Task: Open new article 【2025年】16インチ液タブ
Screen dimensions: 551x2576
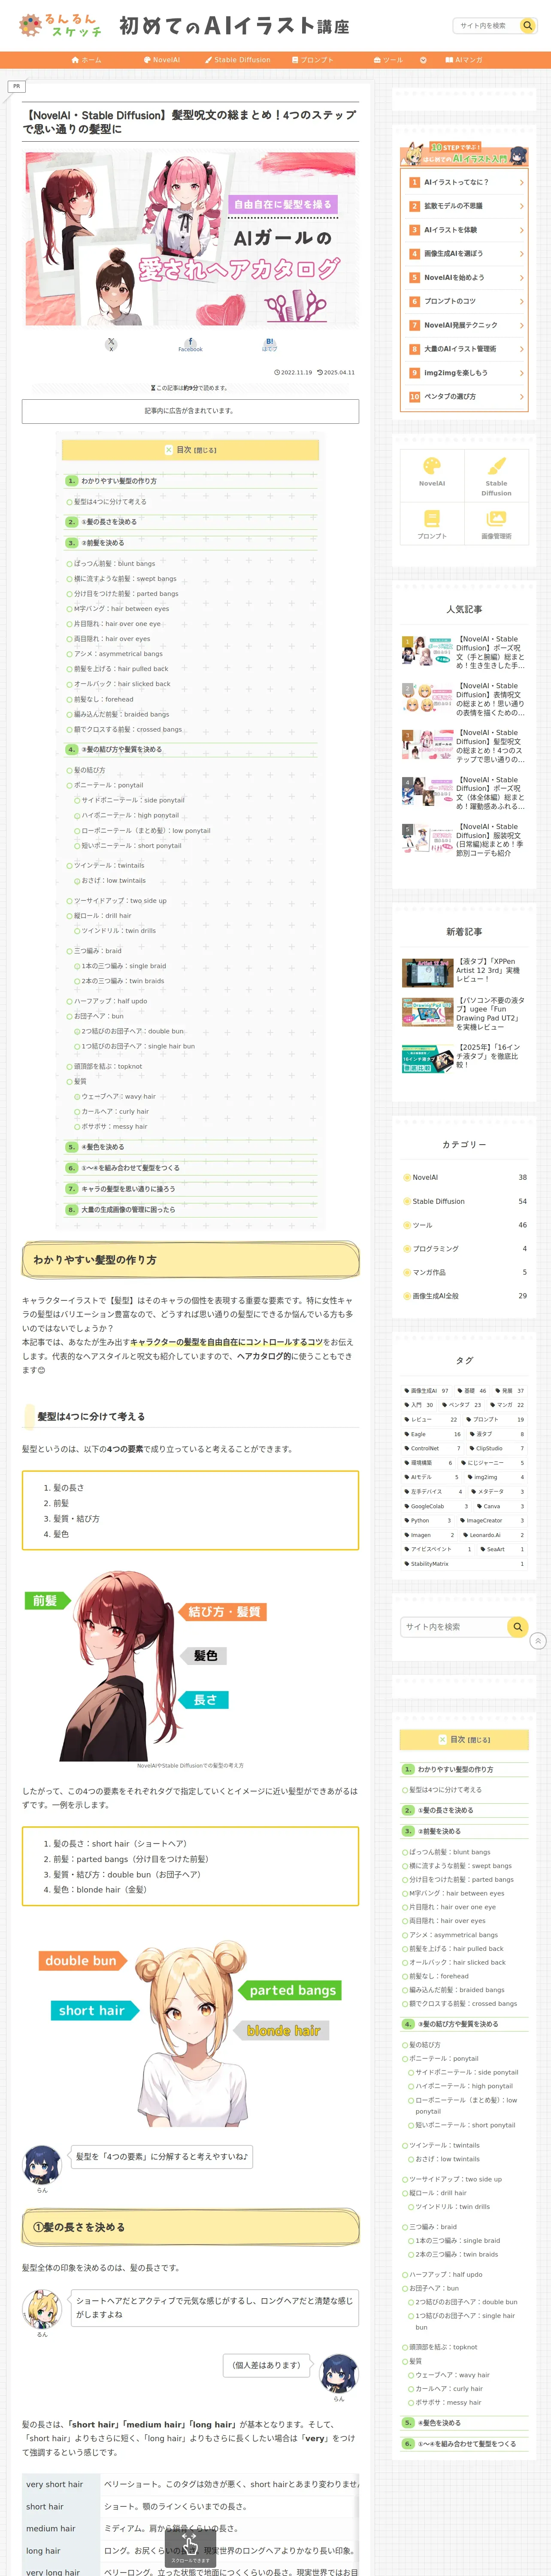Action: [464, 1058]
